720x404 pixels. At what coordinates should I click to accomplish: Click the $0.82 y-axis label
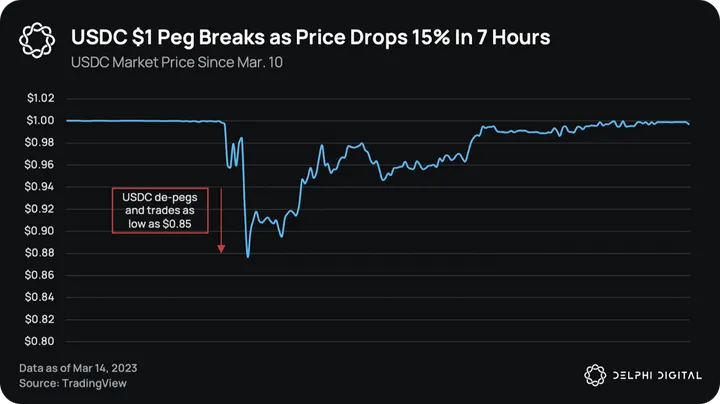[40, 319]
